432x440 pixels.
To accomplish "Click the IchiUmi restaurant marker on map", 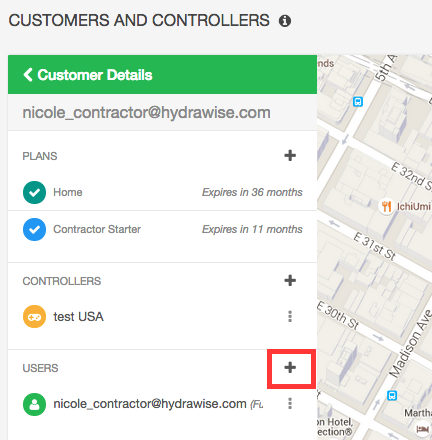I will [x=386, y=207].
